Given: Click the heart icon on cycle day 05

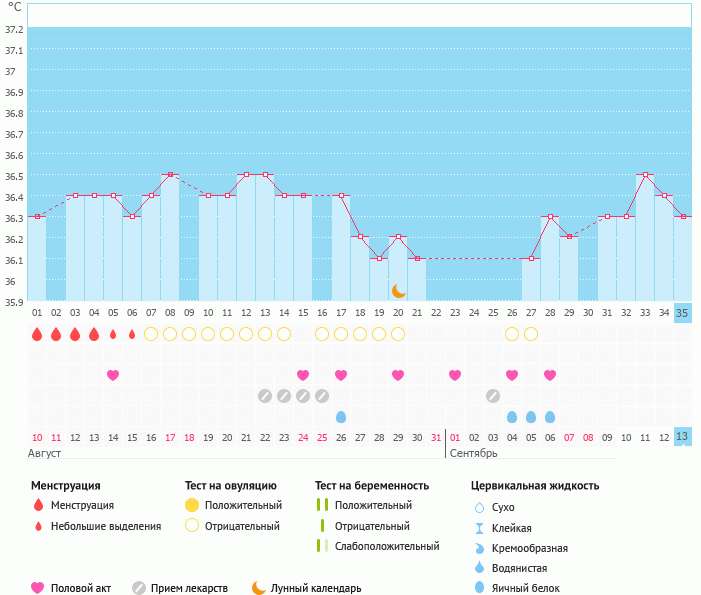Looking at the screenshot, I should (x=113, y=375).
